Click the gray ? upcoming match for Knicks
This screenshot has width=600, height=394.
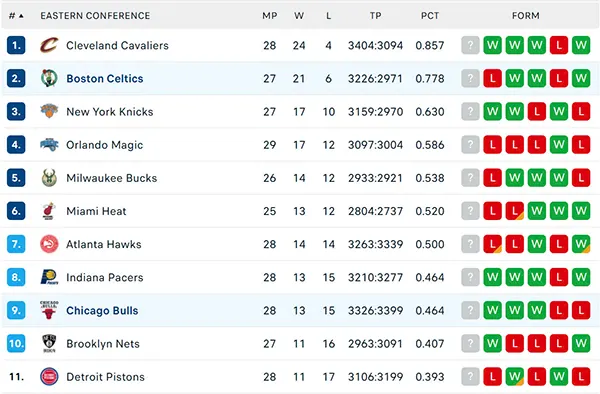[470, 111]
